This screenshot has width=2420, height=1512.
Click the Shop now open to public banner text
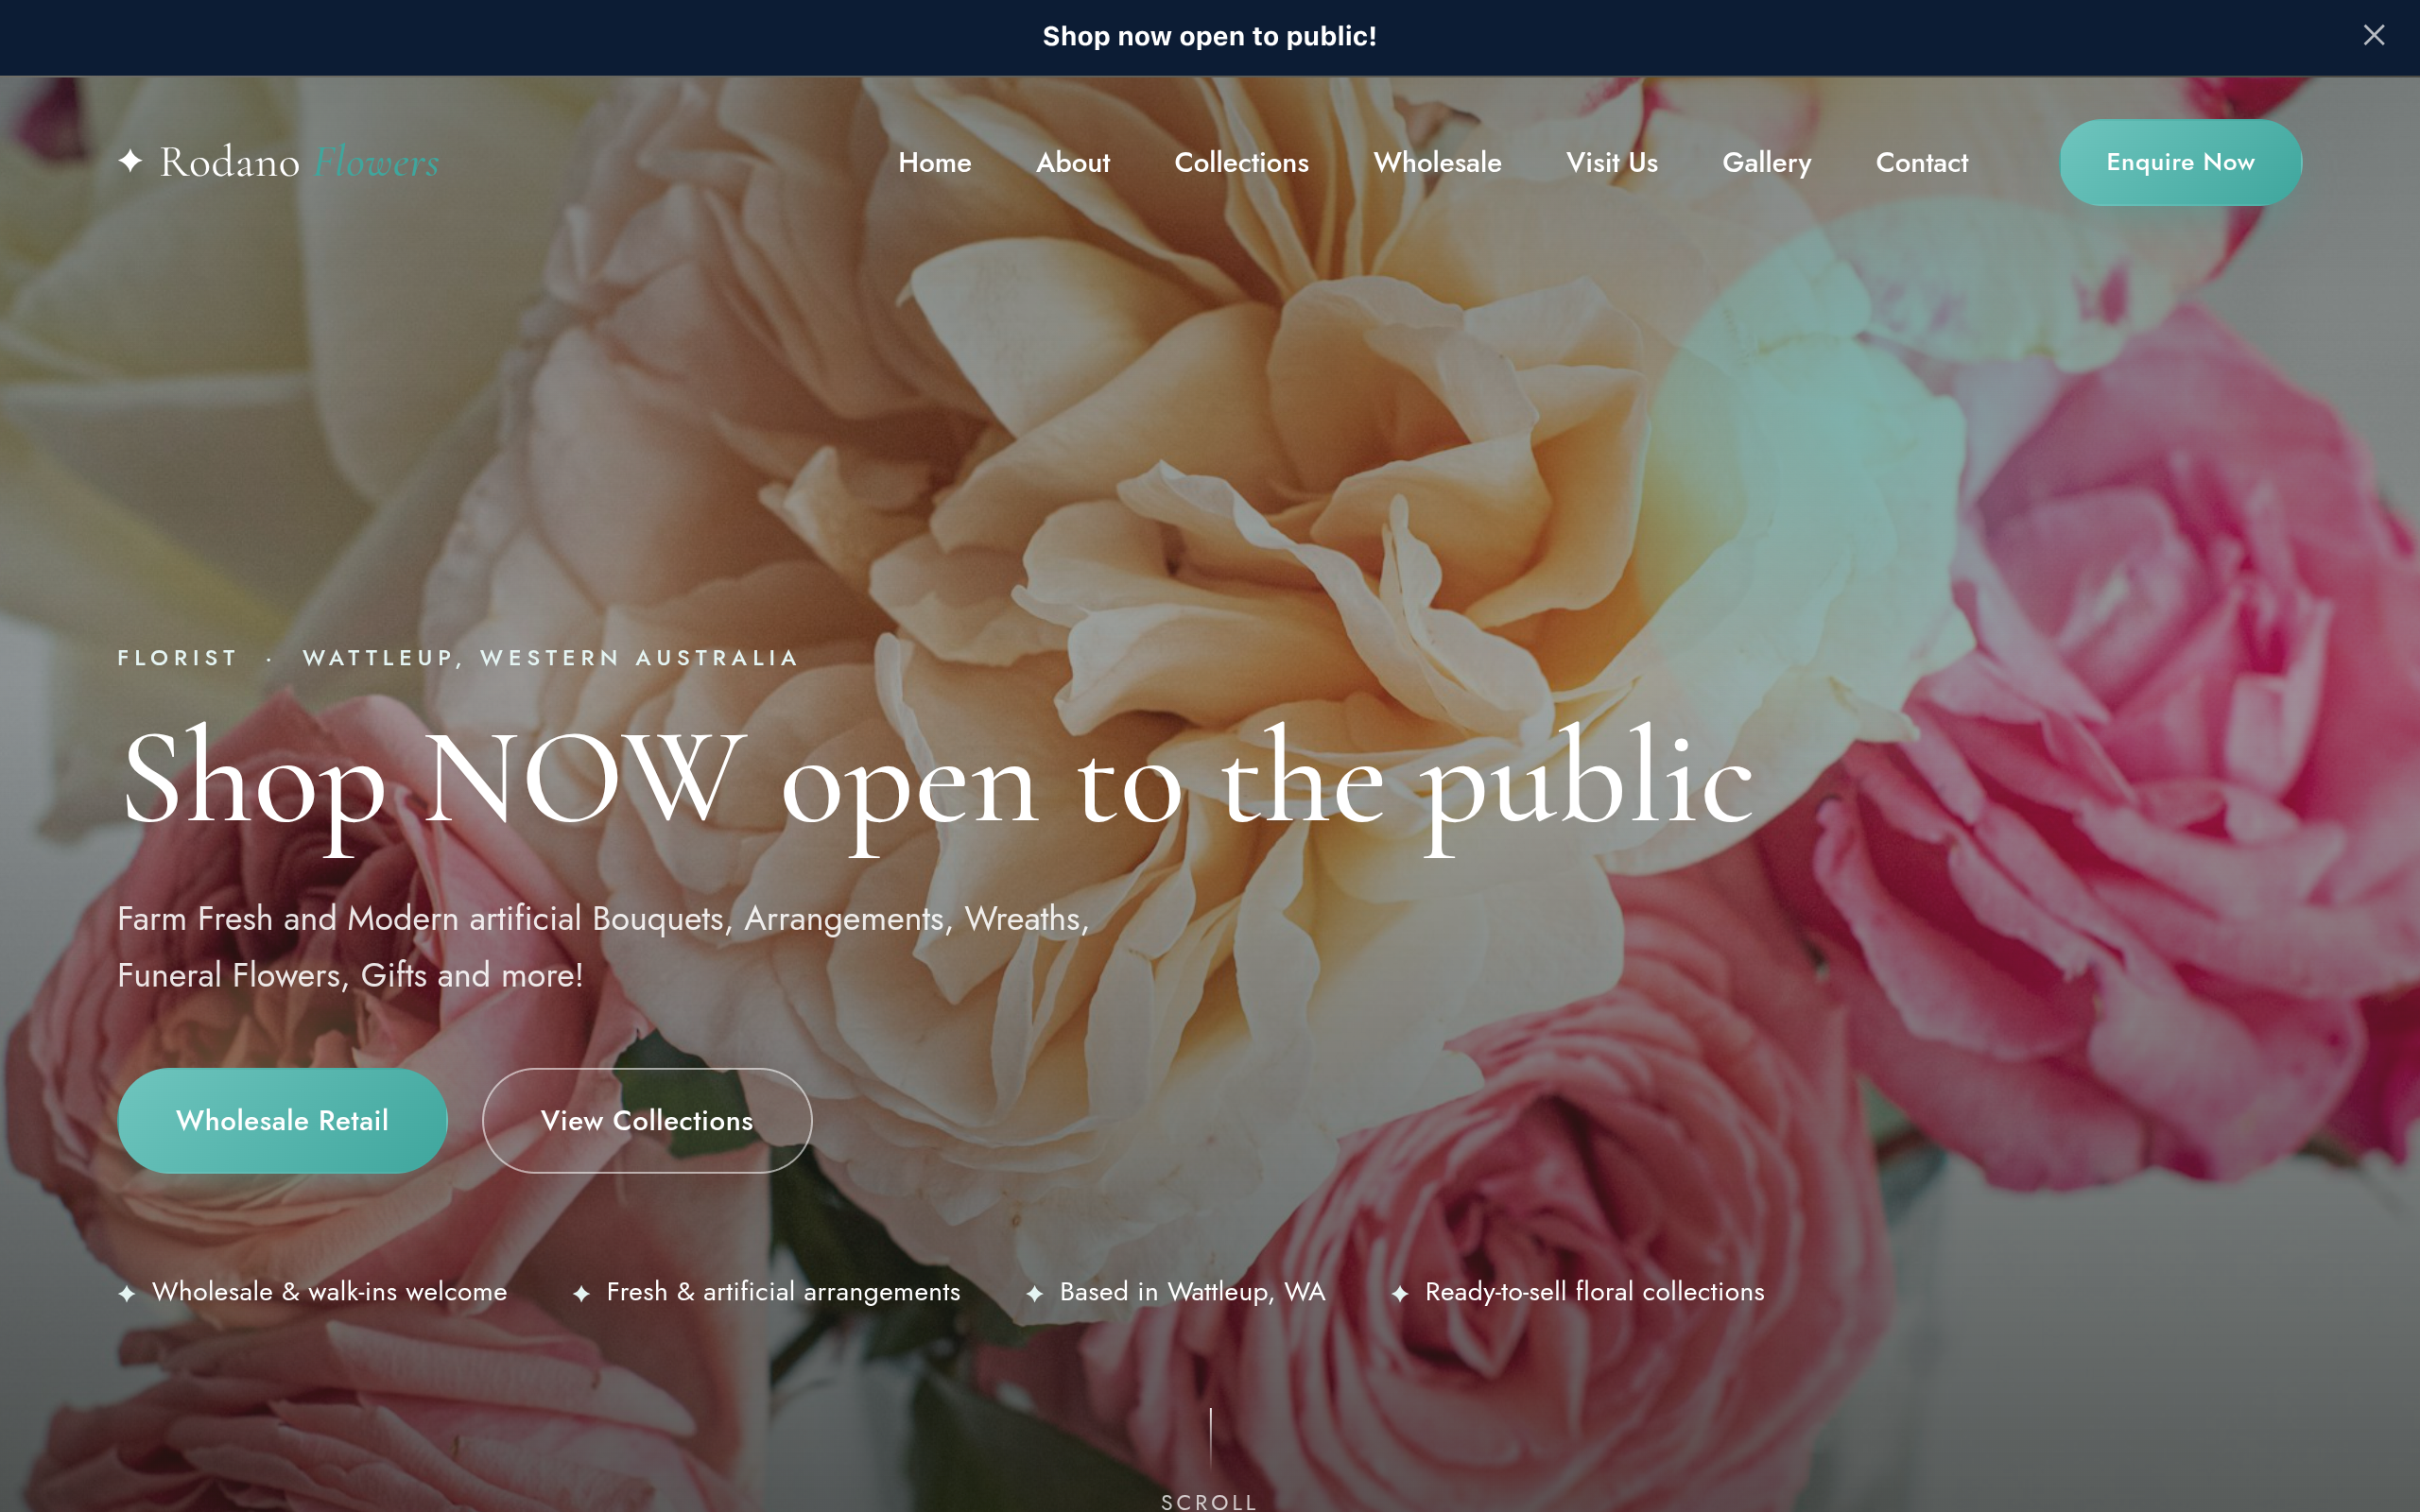1209,36
